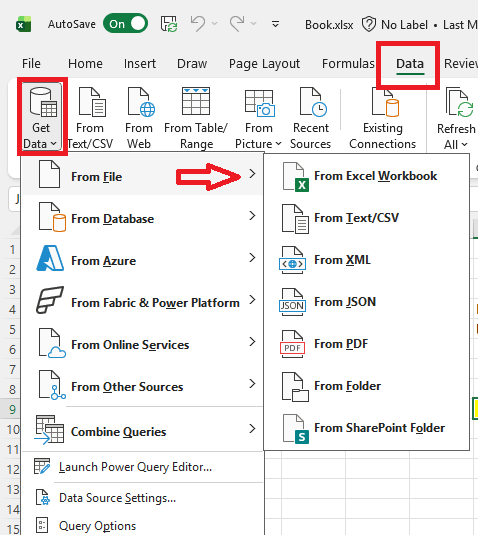Open the From Other Sources submenu
The image size is (490, 535).
[143, 386]
